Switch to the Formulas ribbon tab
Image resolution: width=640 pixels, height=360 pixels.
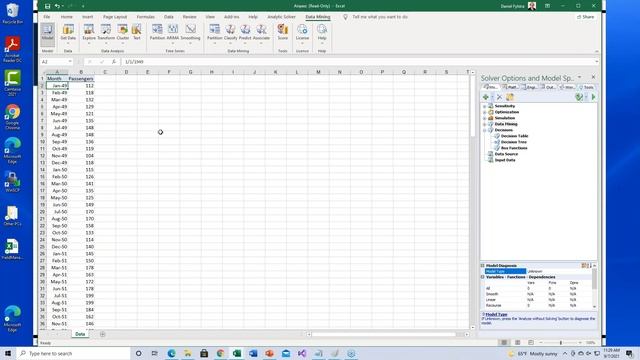[146, 17]
